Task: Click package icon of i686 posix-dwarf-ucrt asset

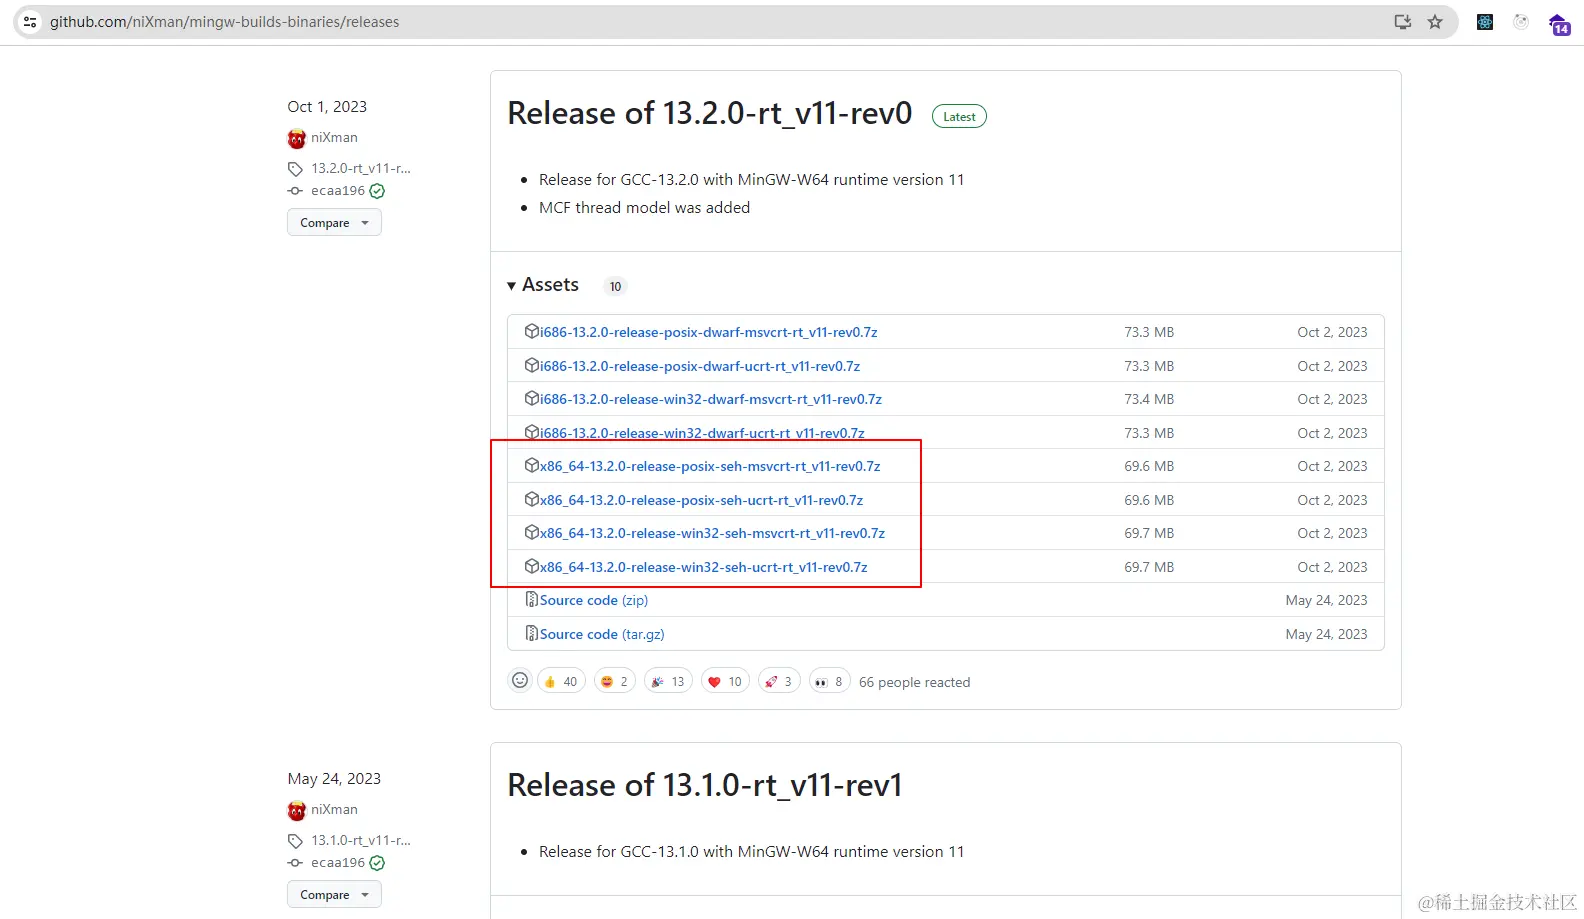Action: 532,365
